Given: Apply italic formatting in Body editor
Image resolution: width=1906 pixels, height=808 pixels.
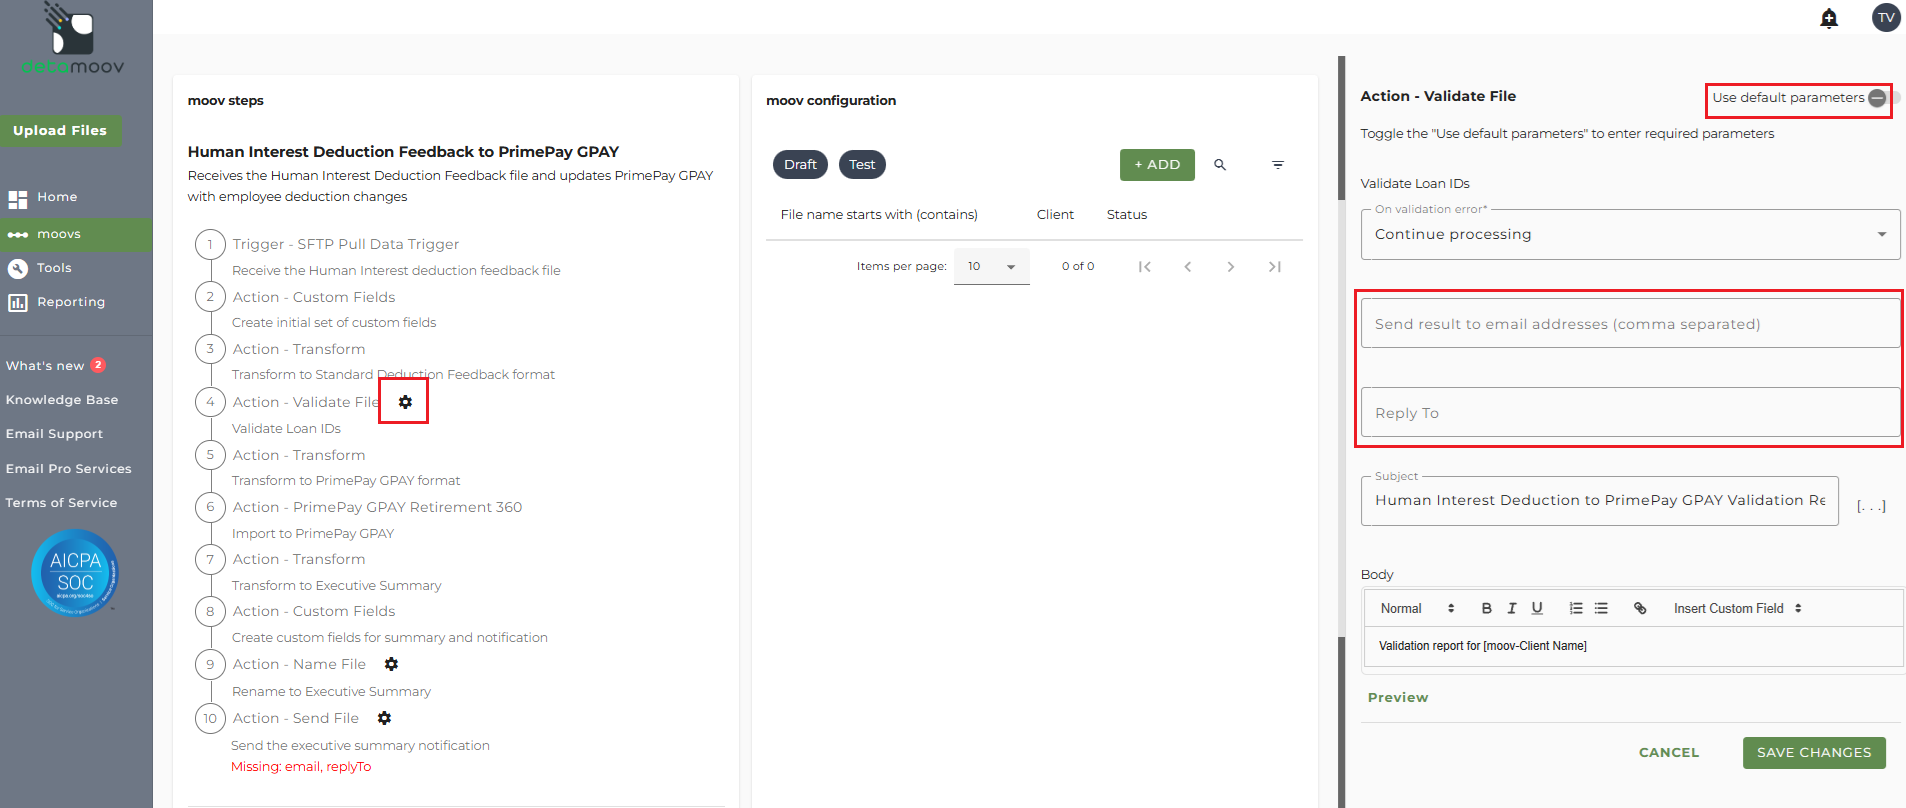Looking at the screenshot, I should click(1512, 608).
